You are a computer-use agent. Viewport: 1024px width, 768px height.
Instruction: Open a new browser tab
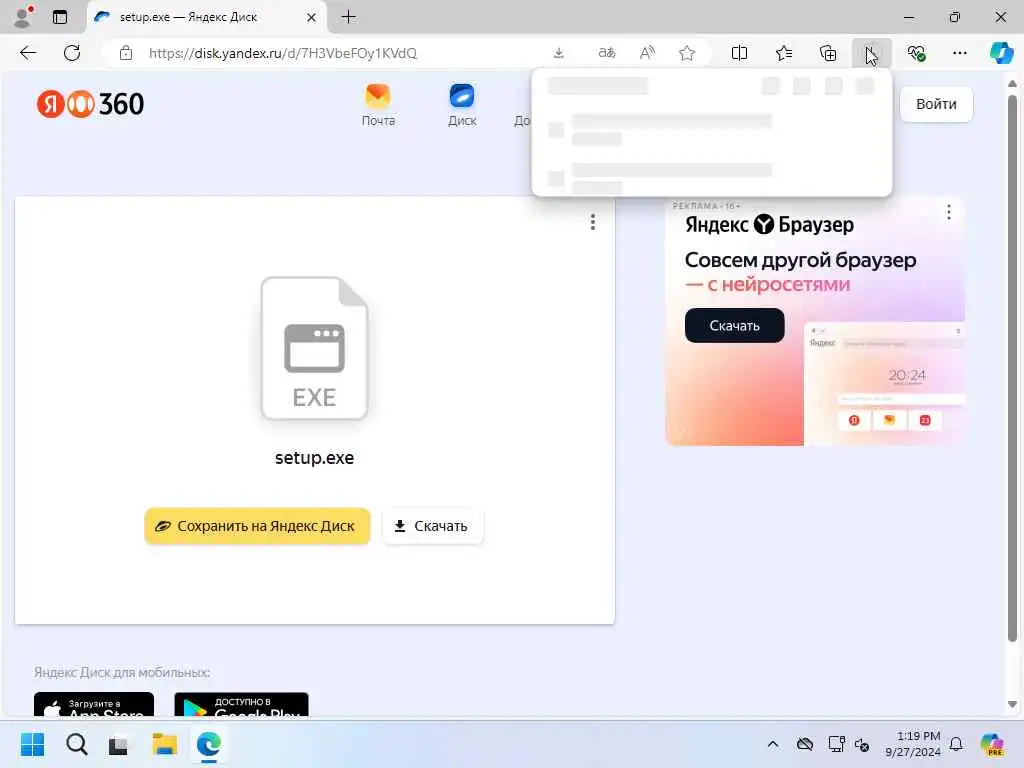click(x=349, y=17)
